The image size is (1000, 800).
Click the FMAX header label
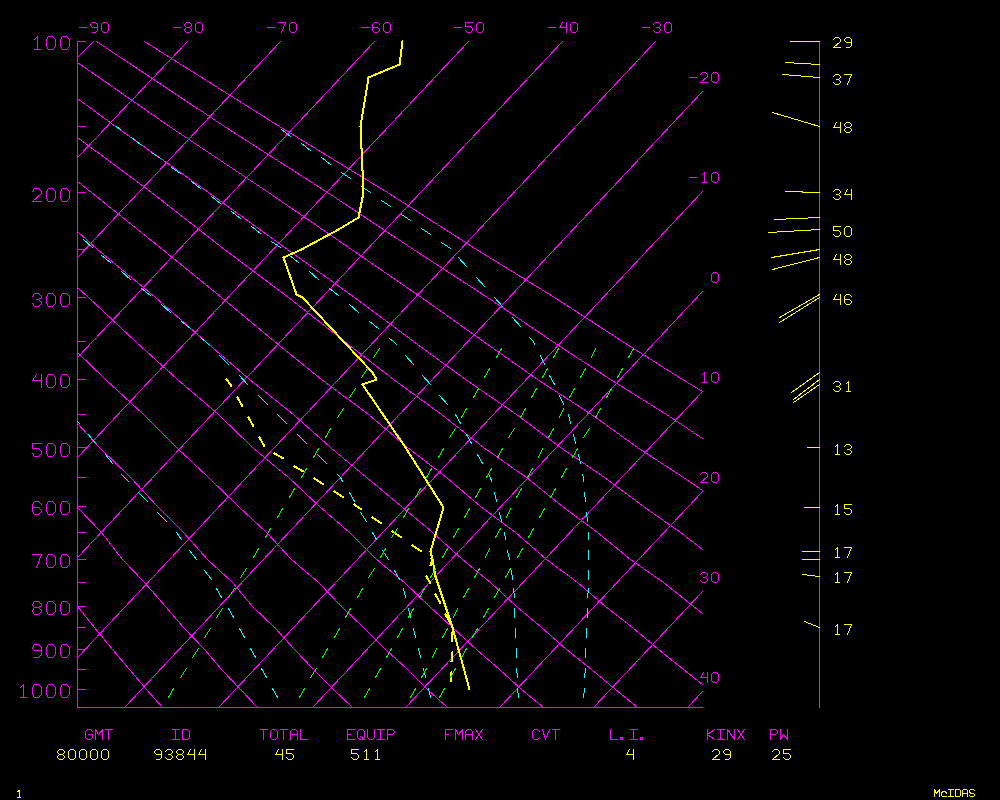[x=463, y=735]
